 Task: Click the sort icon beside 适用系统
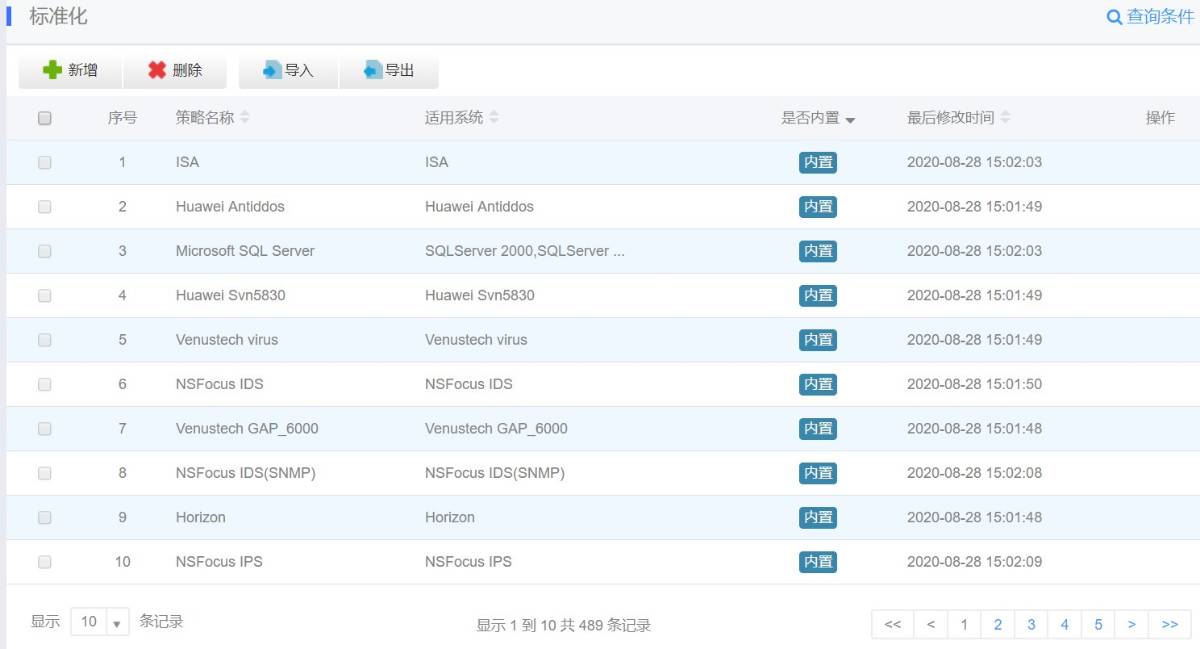[x=494, y=118]
